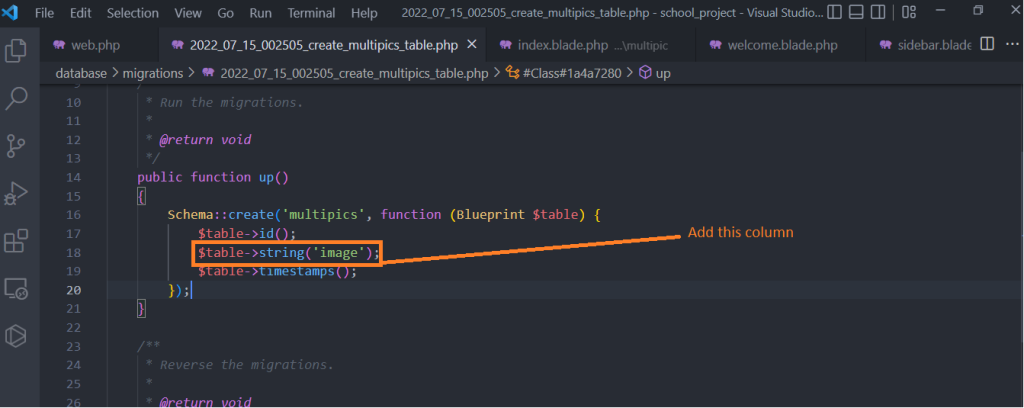Viewport: 1024px width, 408px height.
Task: Open the Remote Explorer icon
Action: (x=16, y=289)
